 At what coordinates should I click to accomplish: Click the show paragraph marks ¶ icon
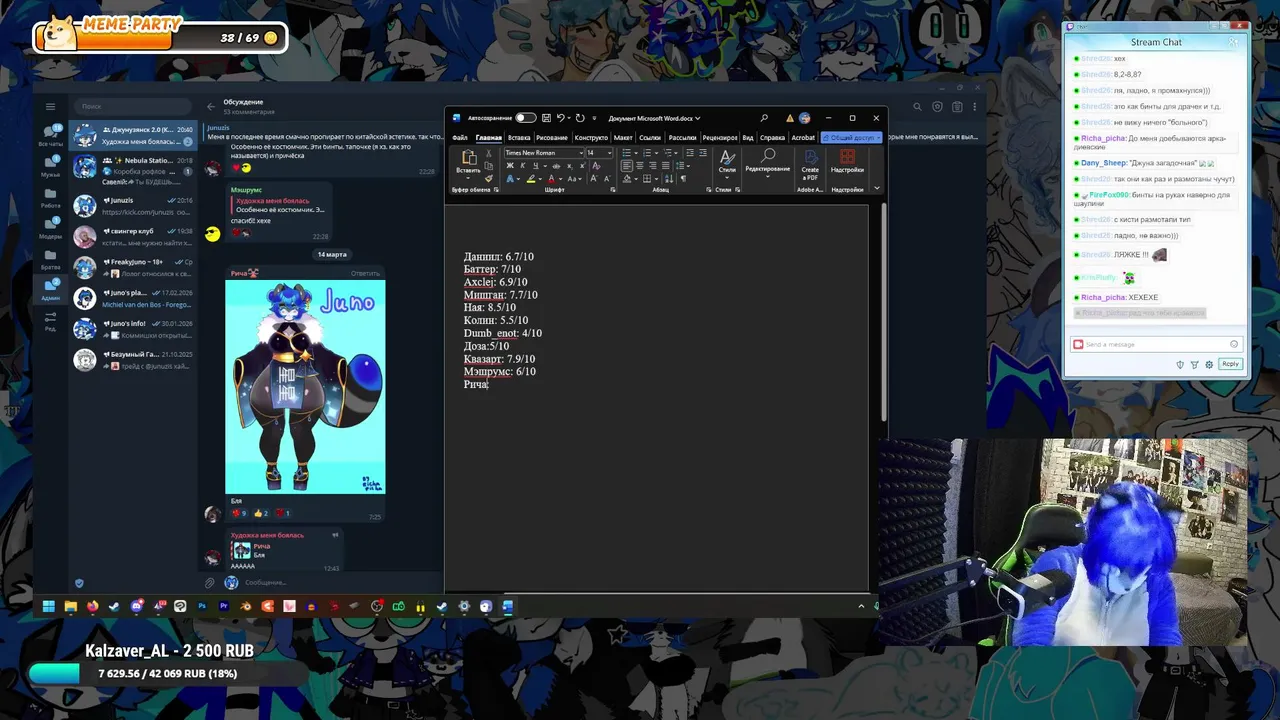click(x=684, y=179)
